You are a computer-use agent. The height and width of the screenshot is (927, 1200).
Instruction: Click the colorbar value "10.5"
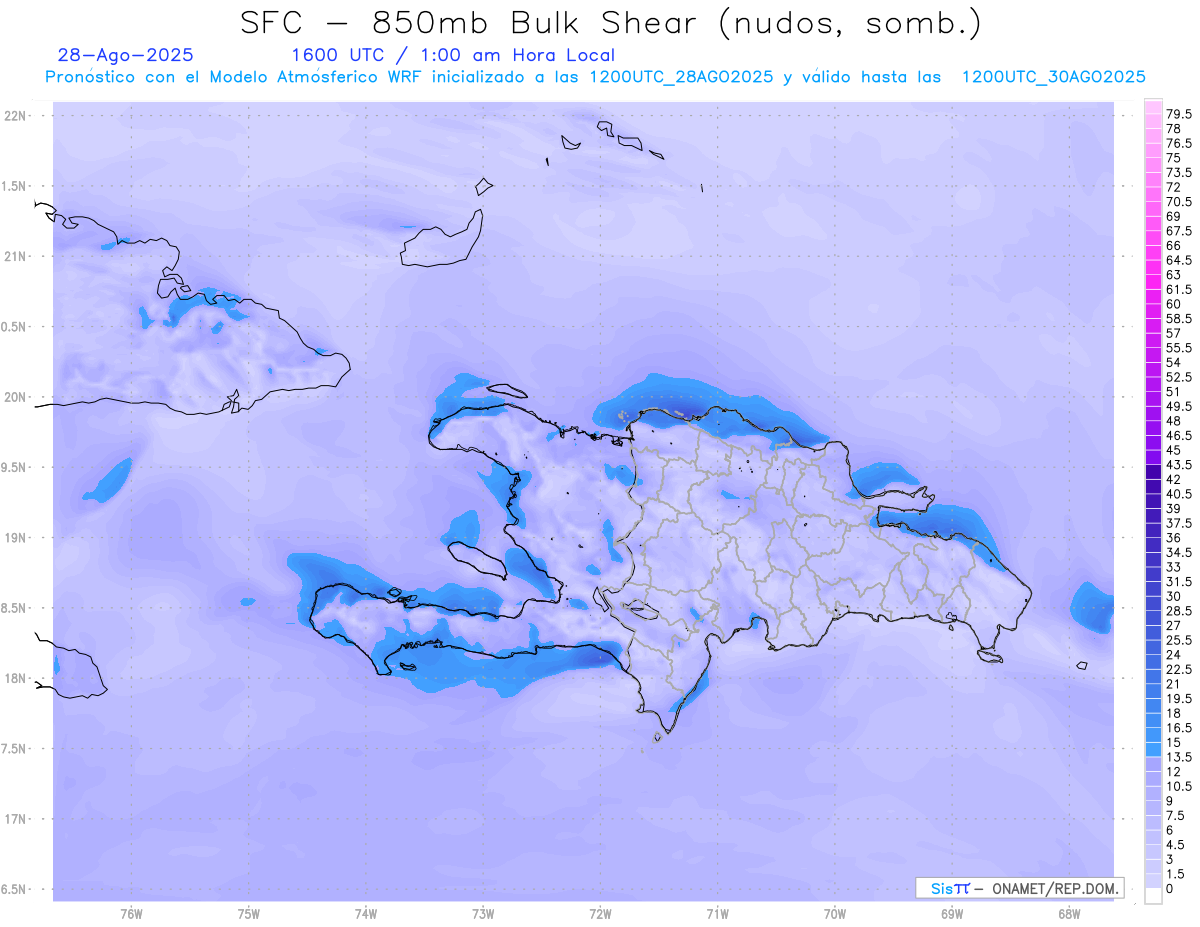pos(1179,786)
